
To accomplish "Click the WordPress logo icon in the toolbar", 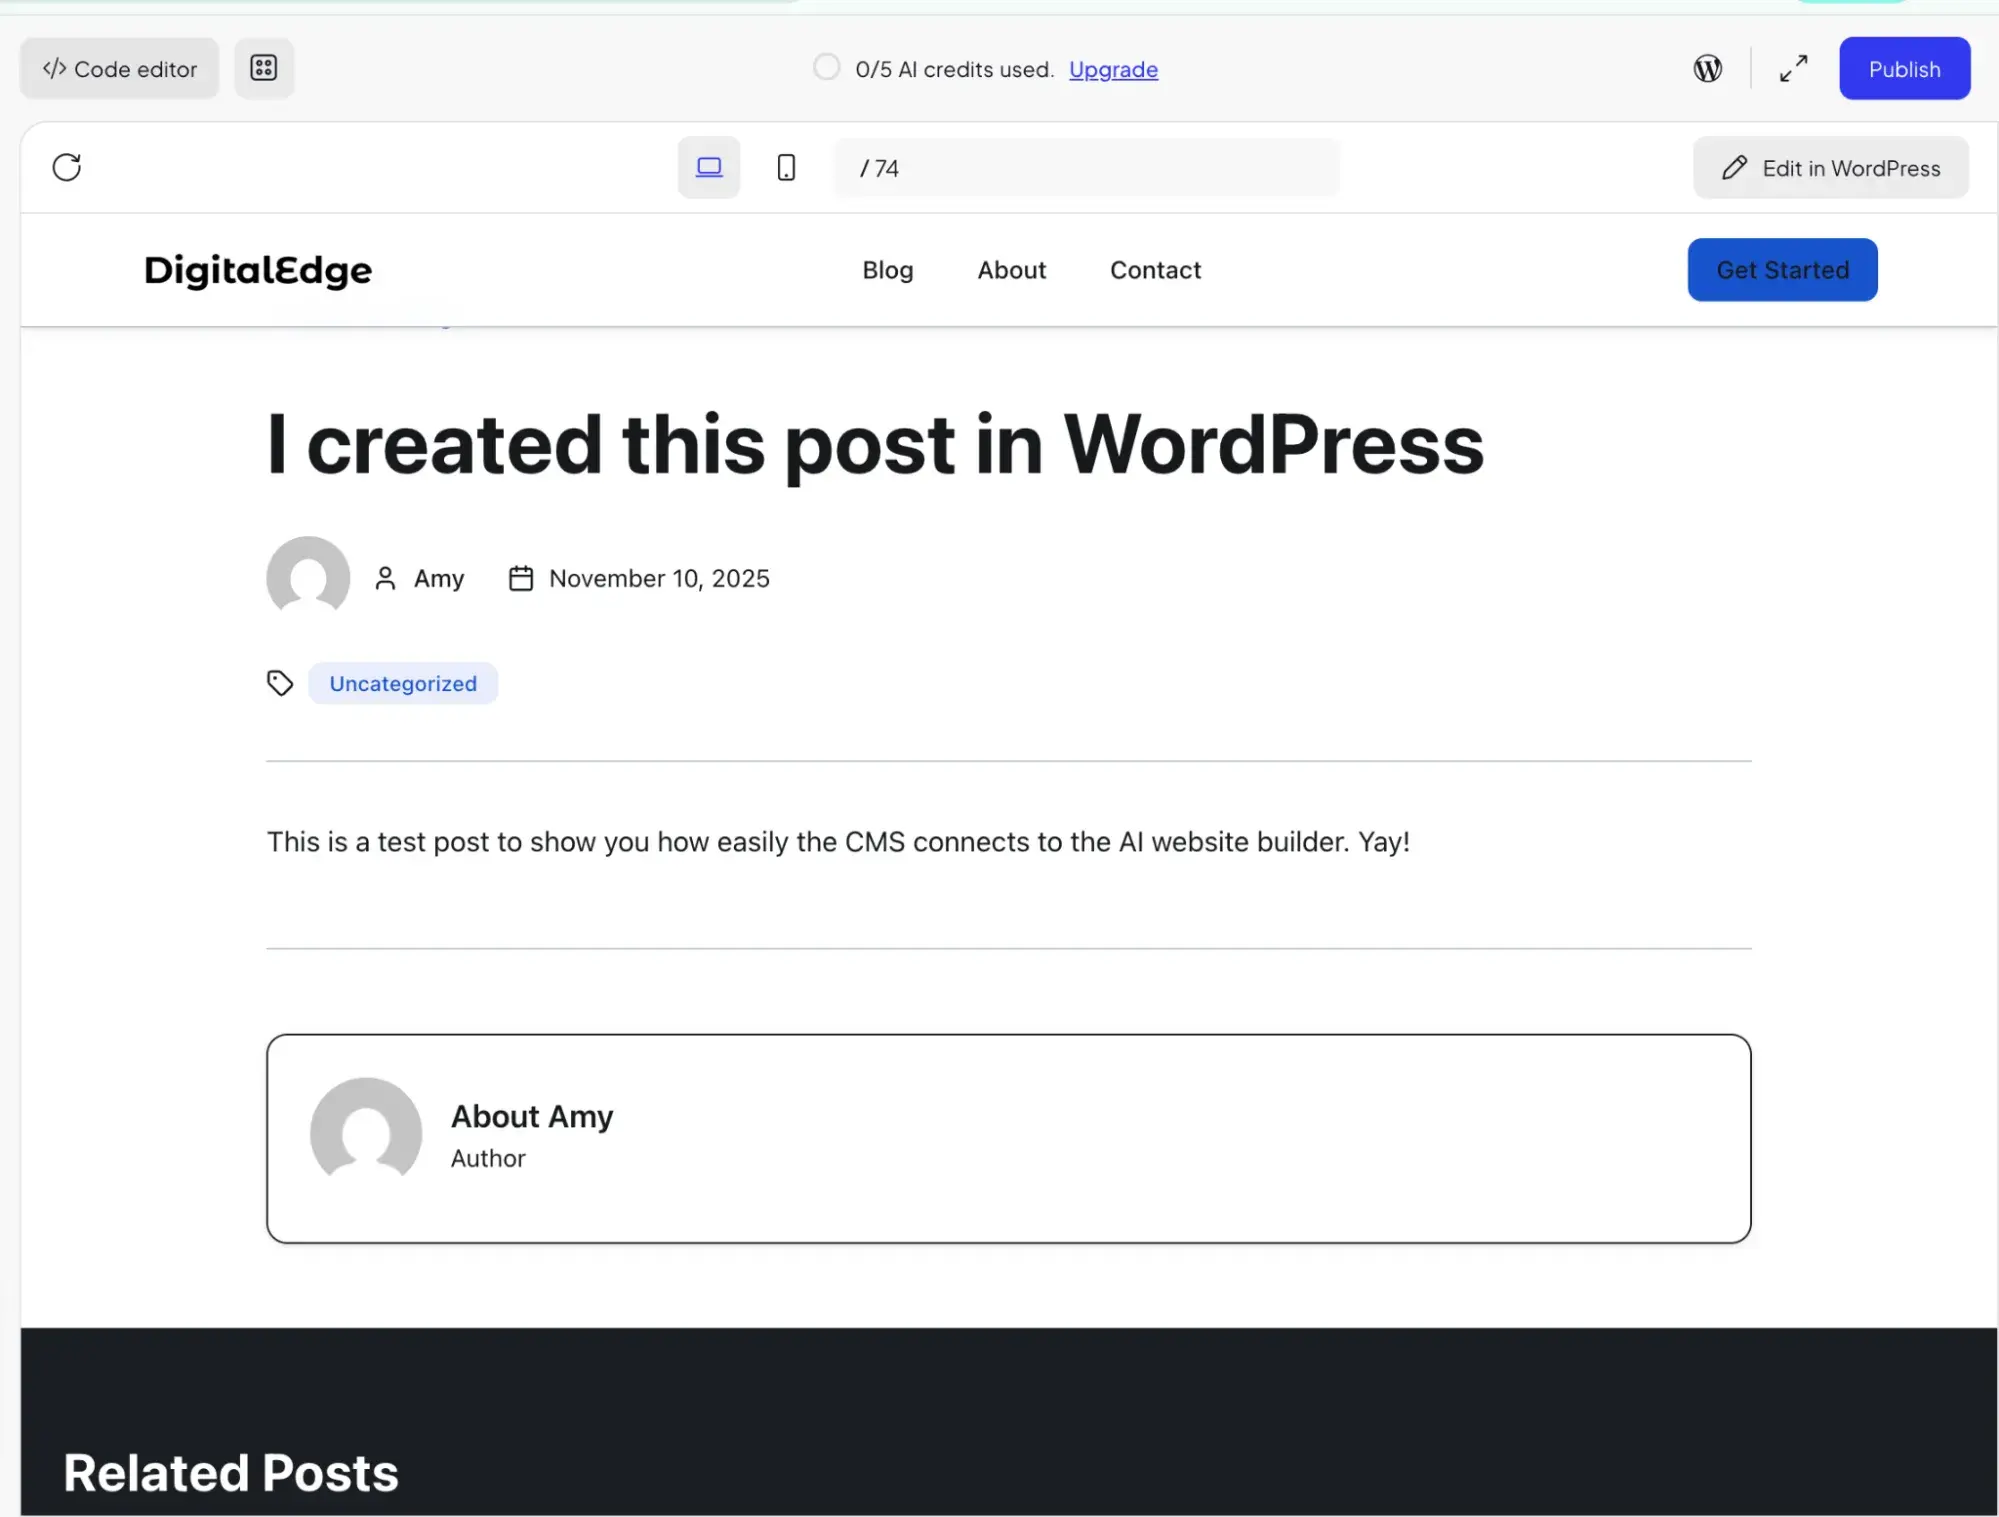I will pos(1707,68).
